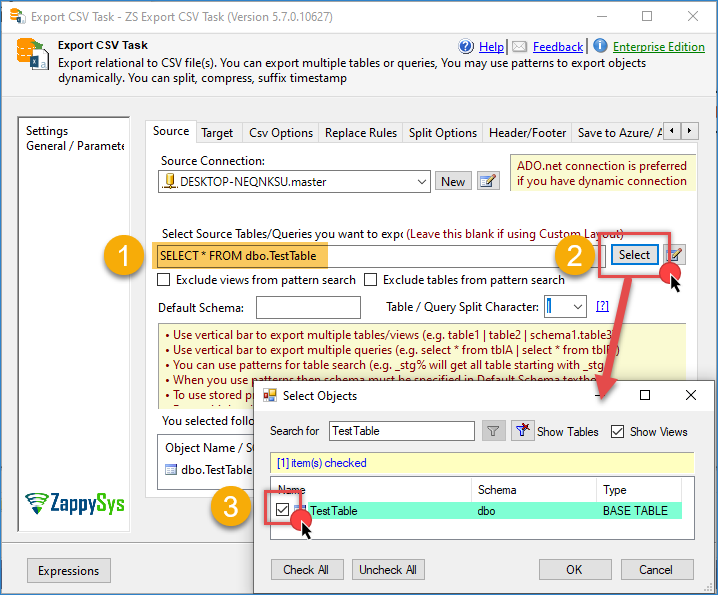Open the Split Options tab
The image size is (718, 595).
point(443,133)
